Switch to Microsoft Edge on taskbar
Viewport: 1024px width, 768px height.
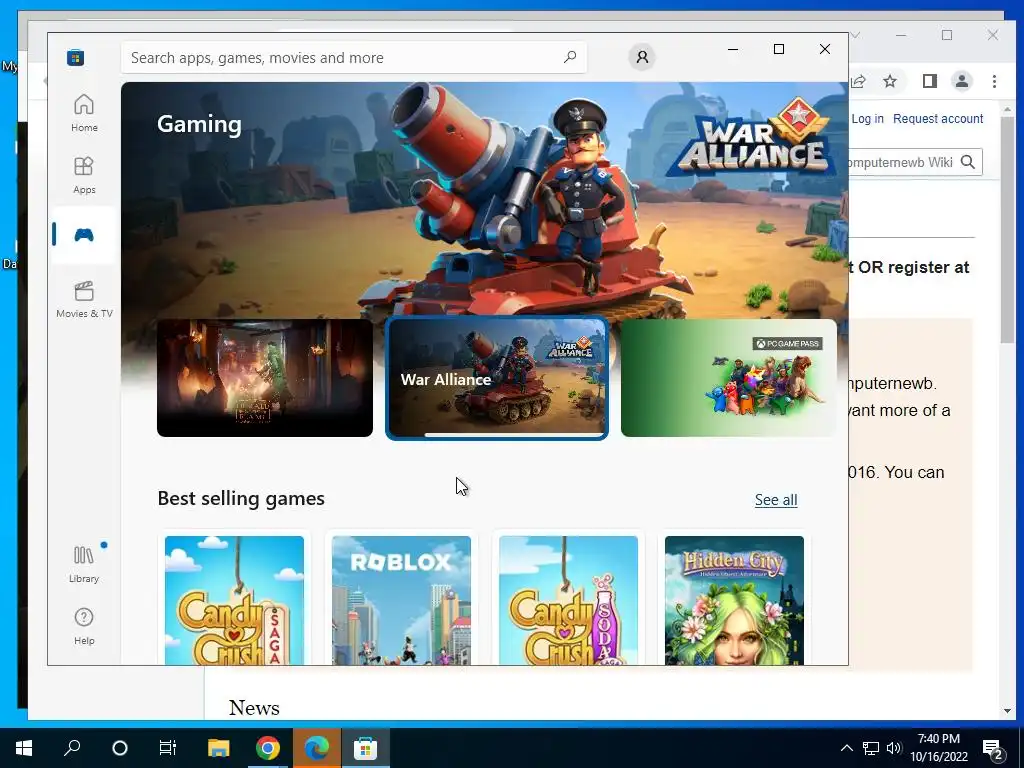click(317, 748)
